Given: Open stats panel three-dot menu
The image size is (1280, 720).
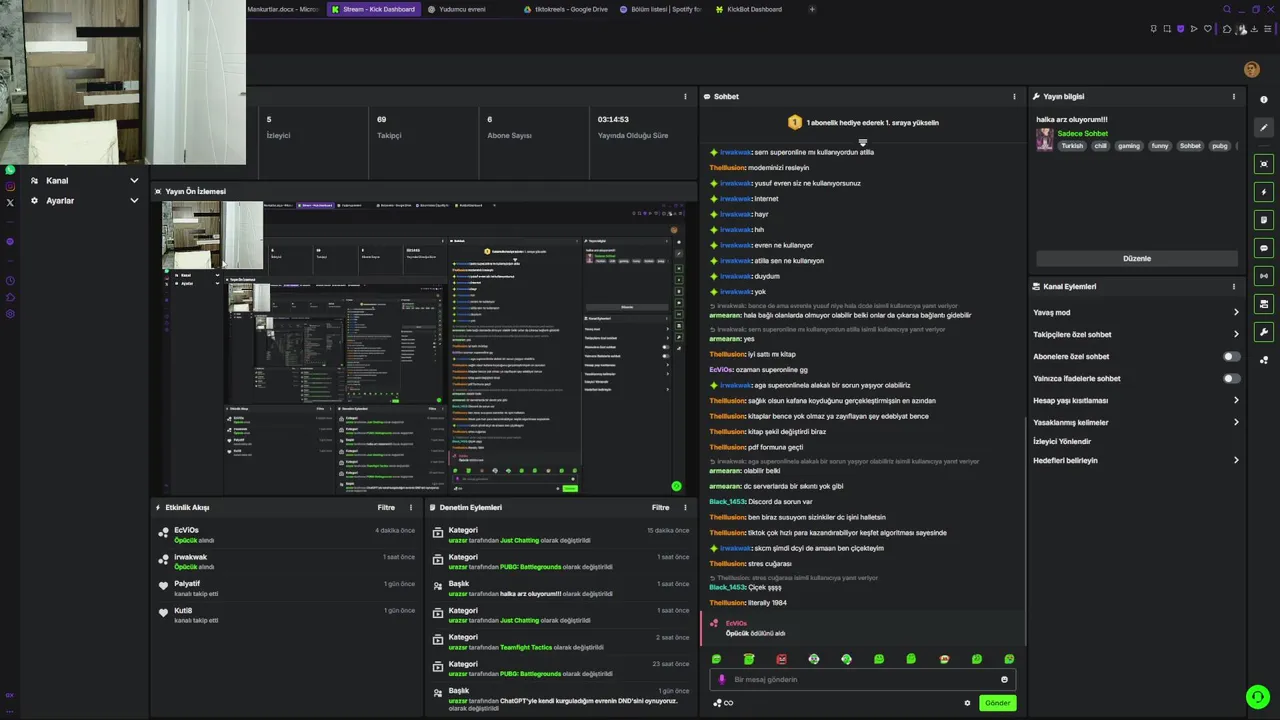Looking at the screenshot, I should click(685, 97).
